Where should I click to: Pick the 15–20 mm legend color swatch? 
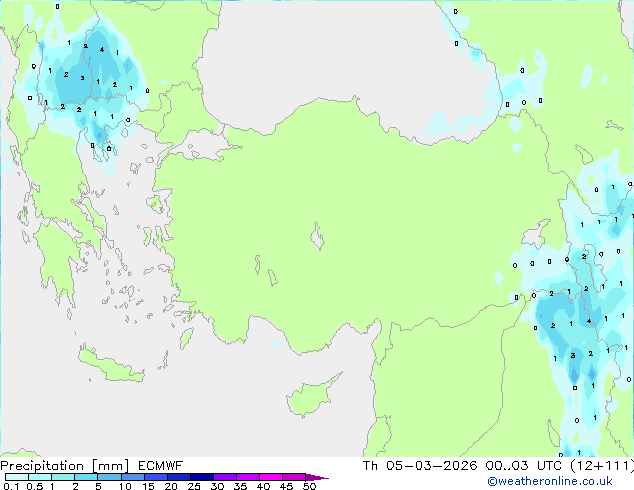155,477
